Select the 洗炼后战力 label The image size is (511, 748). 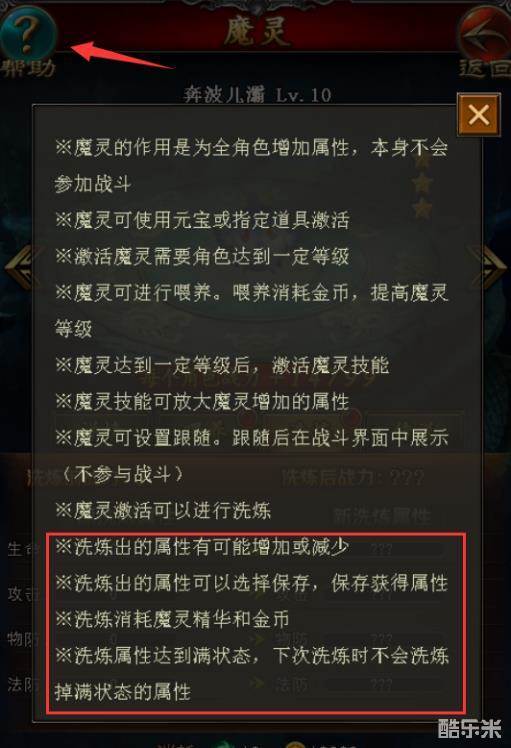point(353,477)
